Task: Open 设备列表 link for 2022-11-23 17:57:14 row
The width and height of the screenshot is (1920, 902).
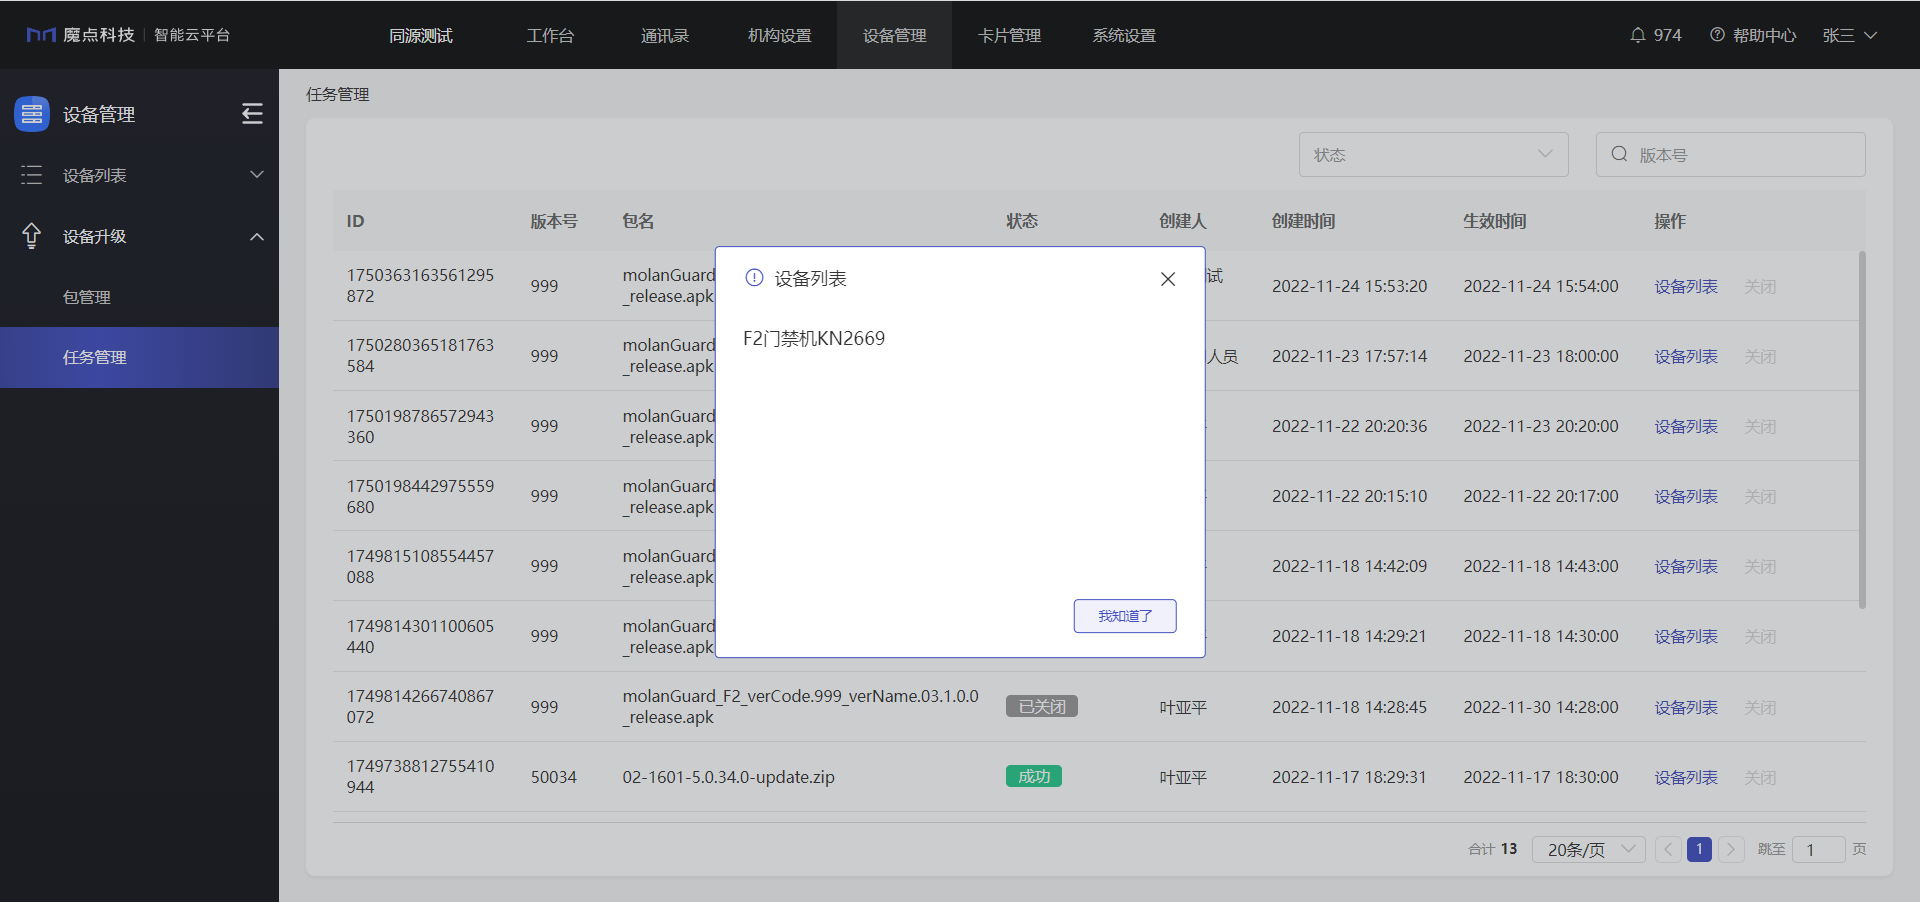Action: tap(1686, 356)
